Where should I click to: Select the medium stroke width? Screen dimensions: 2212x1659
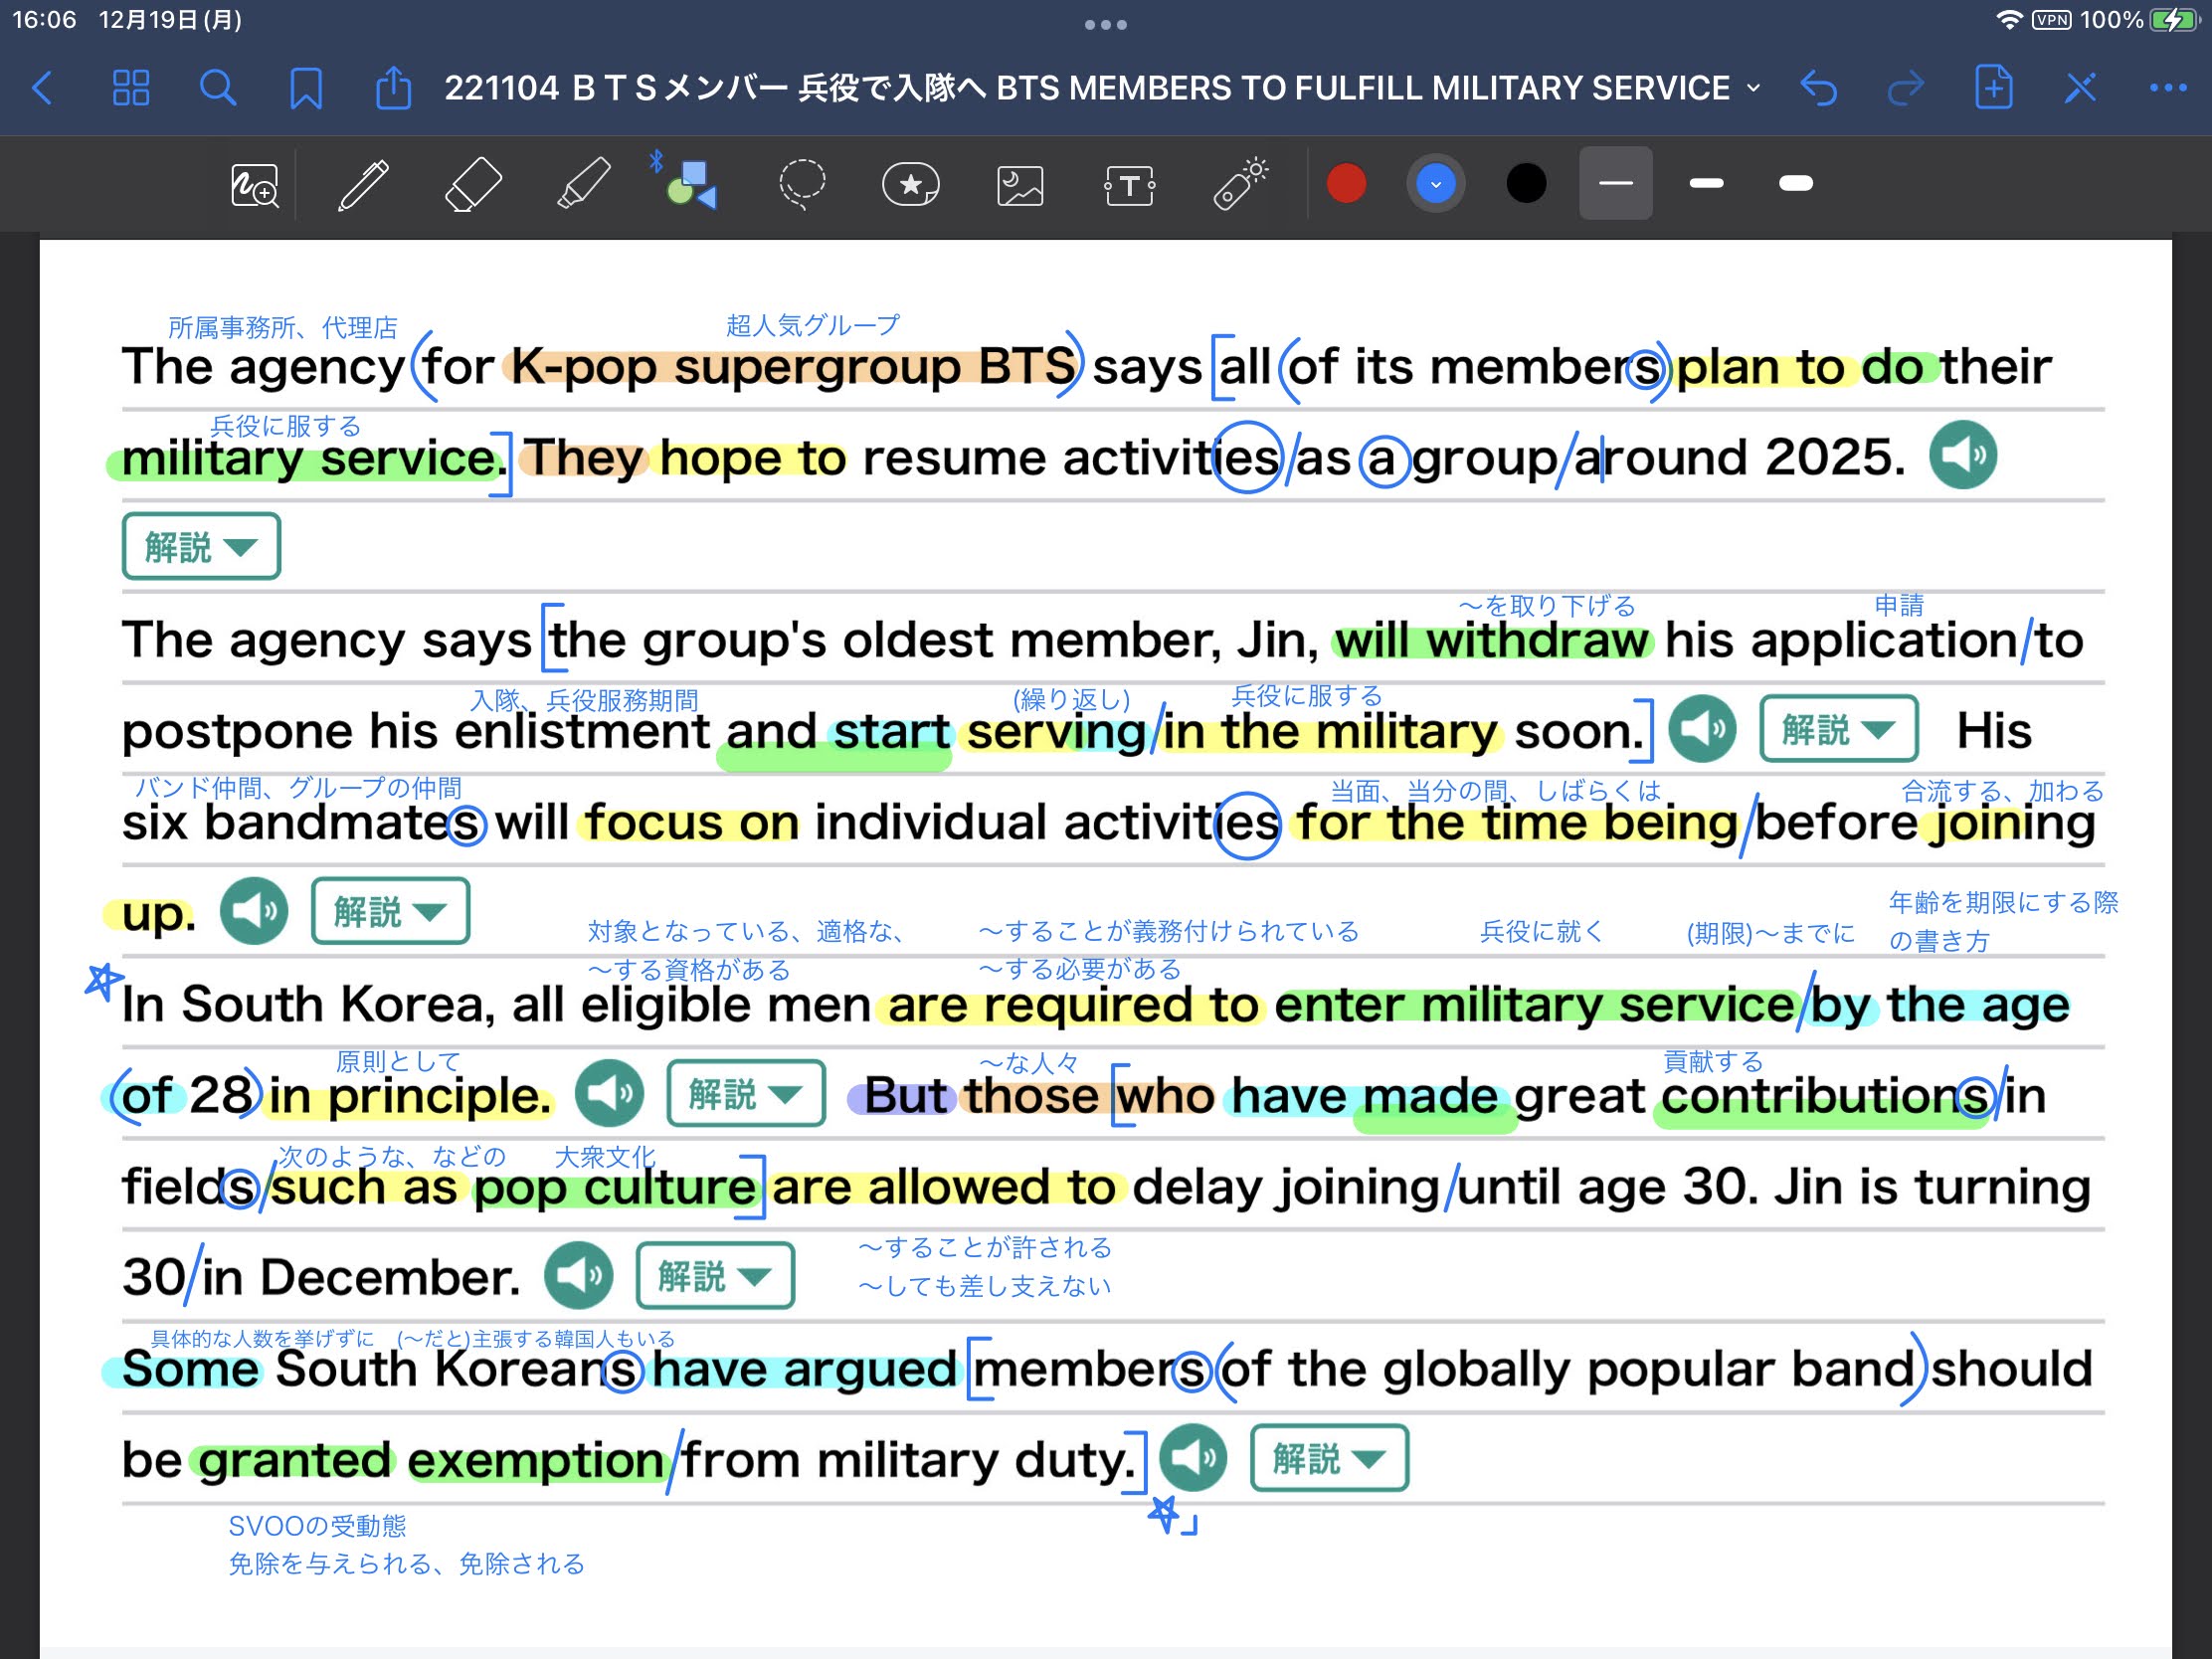tap(1706, 183)
